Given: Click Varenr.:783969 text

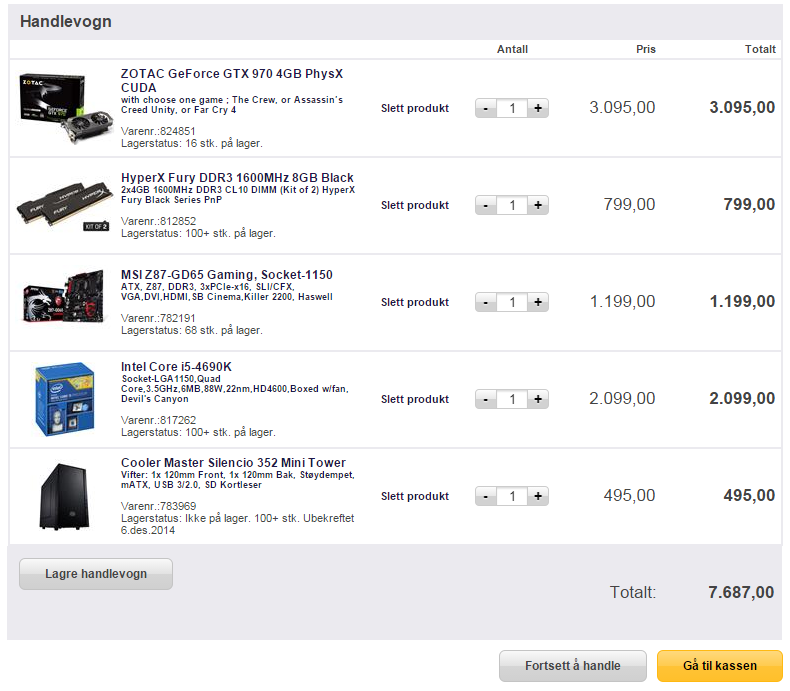Looking at the screenshot, I should [x=158, y=507].
